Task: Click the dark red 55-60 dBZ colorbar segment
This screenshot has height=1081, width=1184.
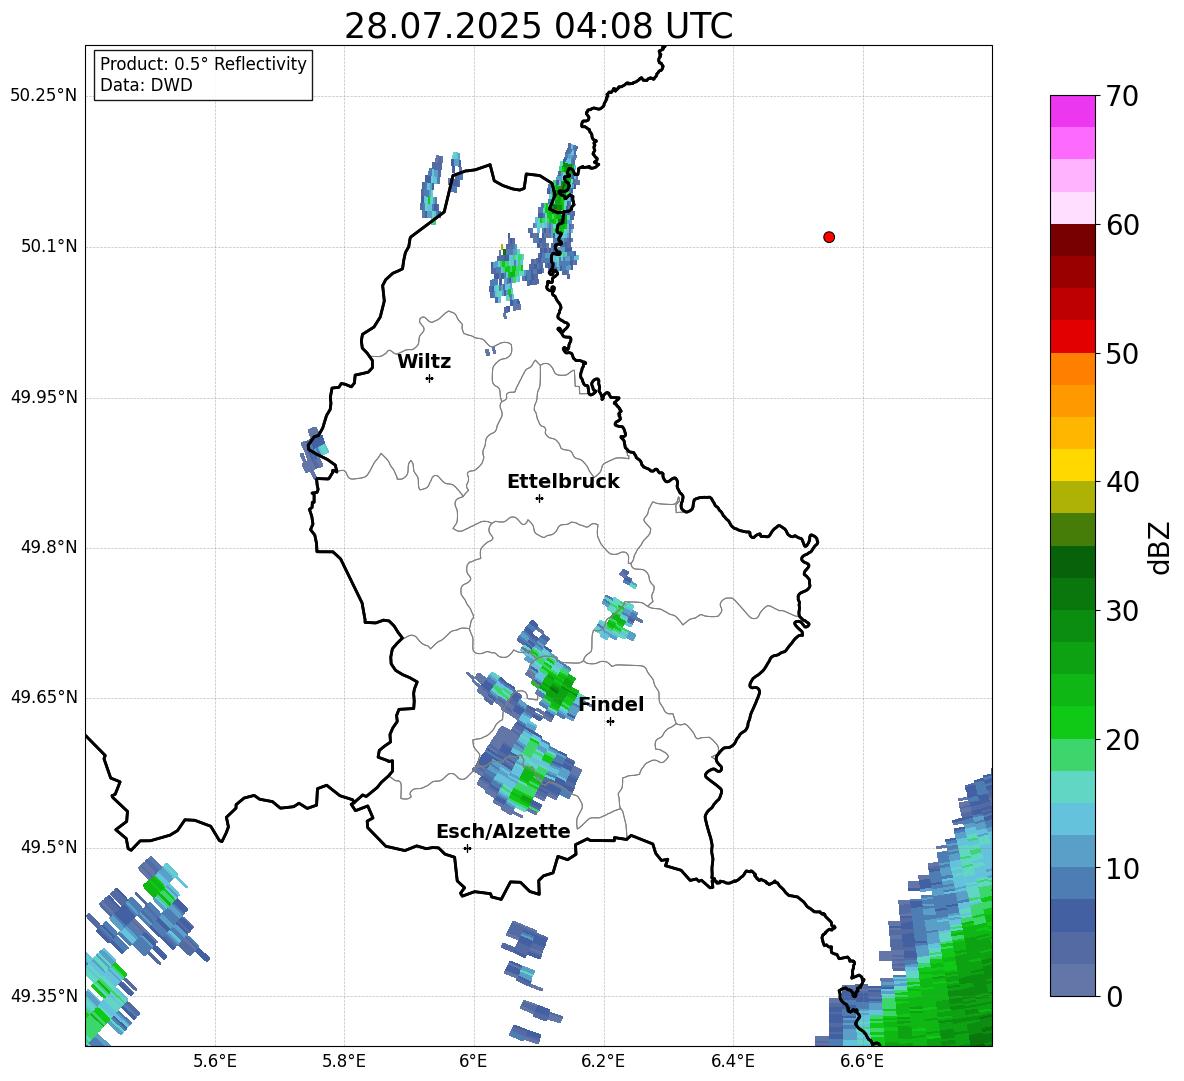Action: coord(1072,256)
